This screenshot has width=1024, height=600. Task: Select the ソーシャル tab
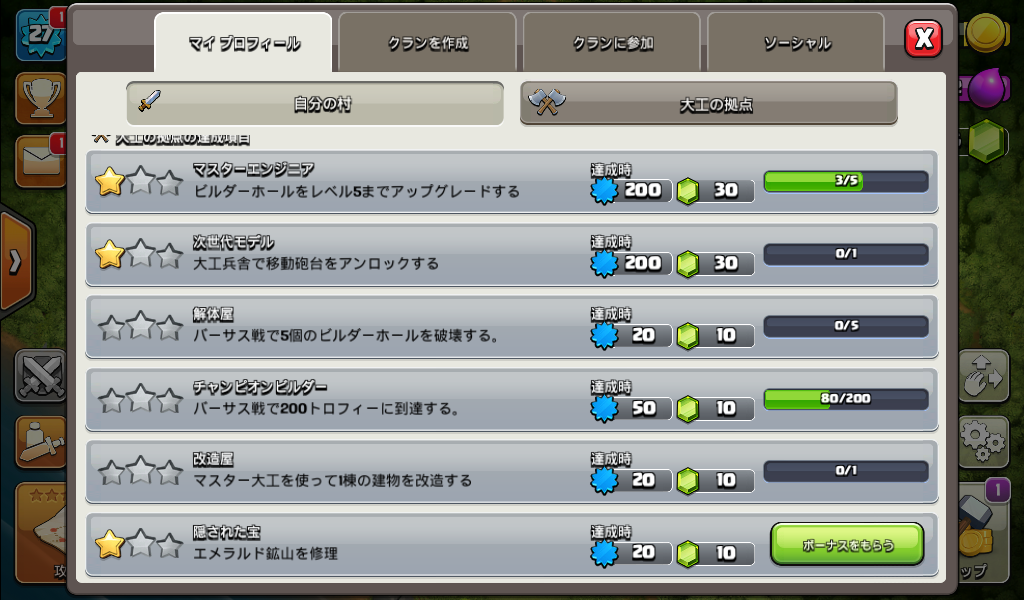point(796,43)
